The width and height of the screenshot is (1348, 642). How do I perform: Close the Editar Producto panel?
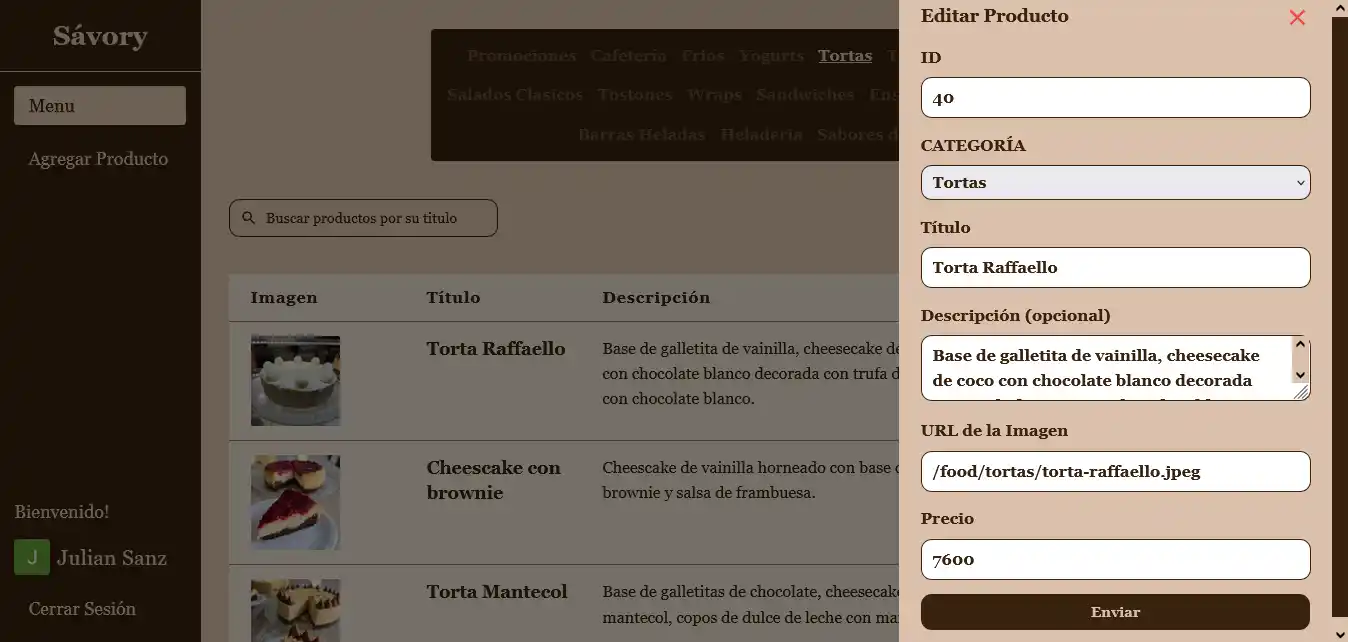[x=1297, y=17]
